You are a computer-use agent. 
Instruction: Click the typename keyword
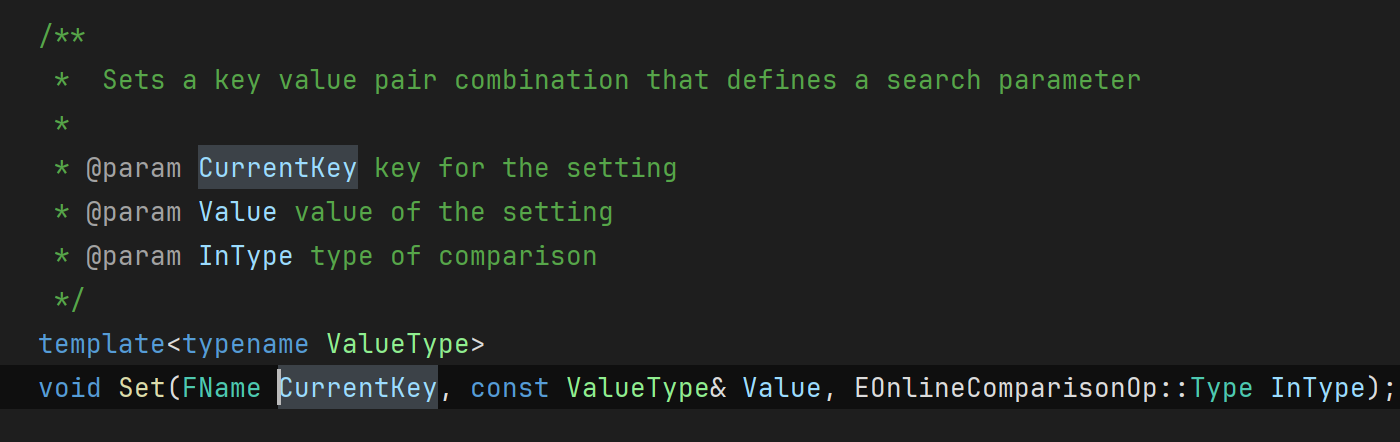click(x=246, y=345)
